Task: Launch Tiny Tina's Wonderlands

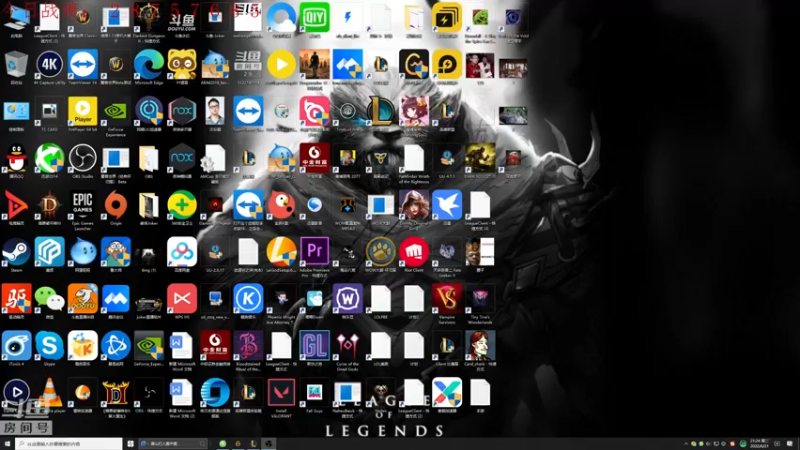Action: click(480, 299)
